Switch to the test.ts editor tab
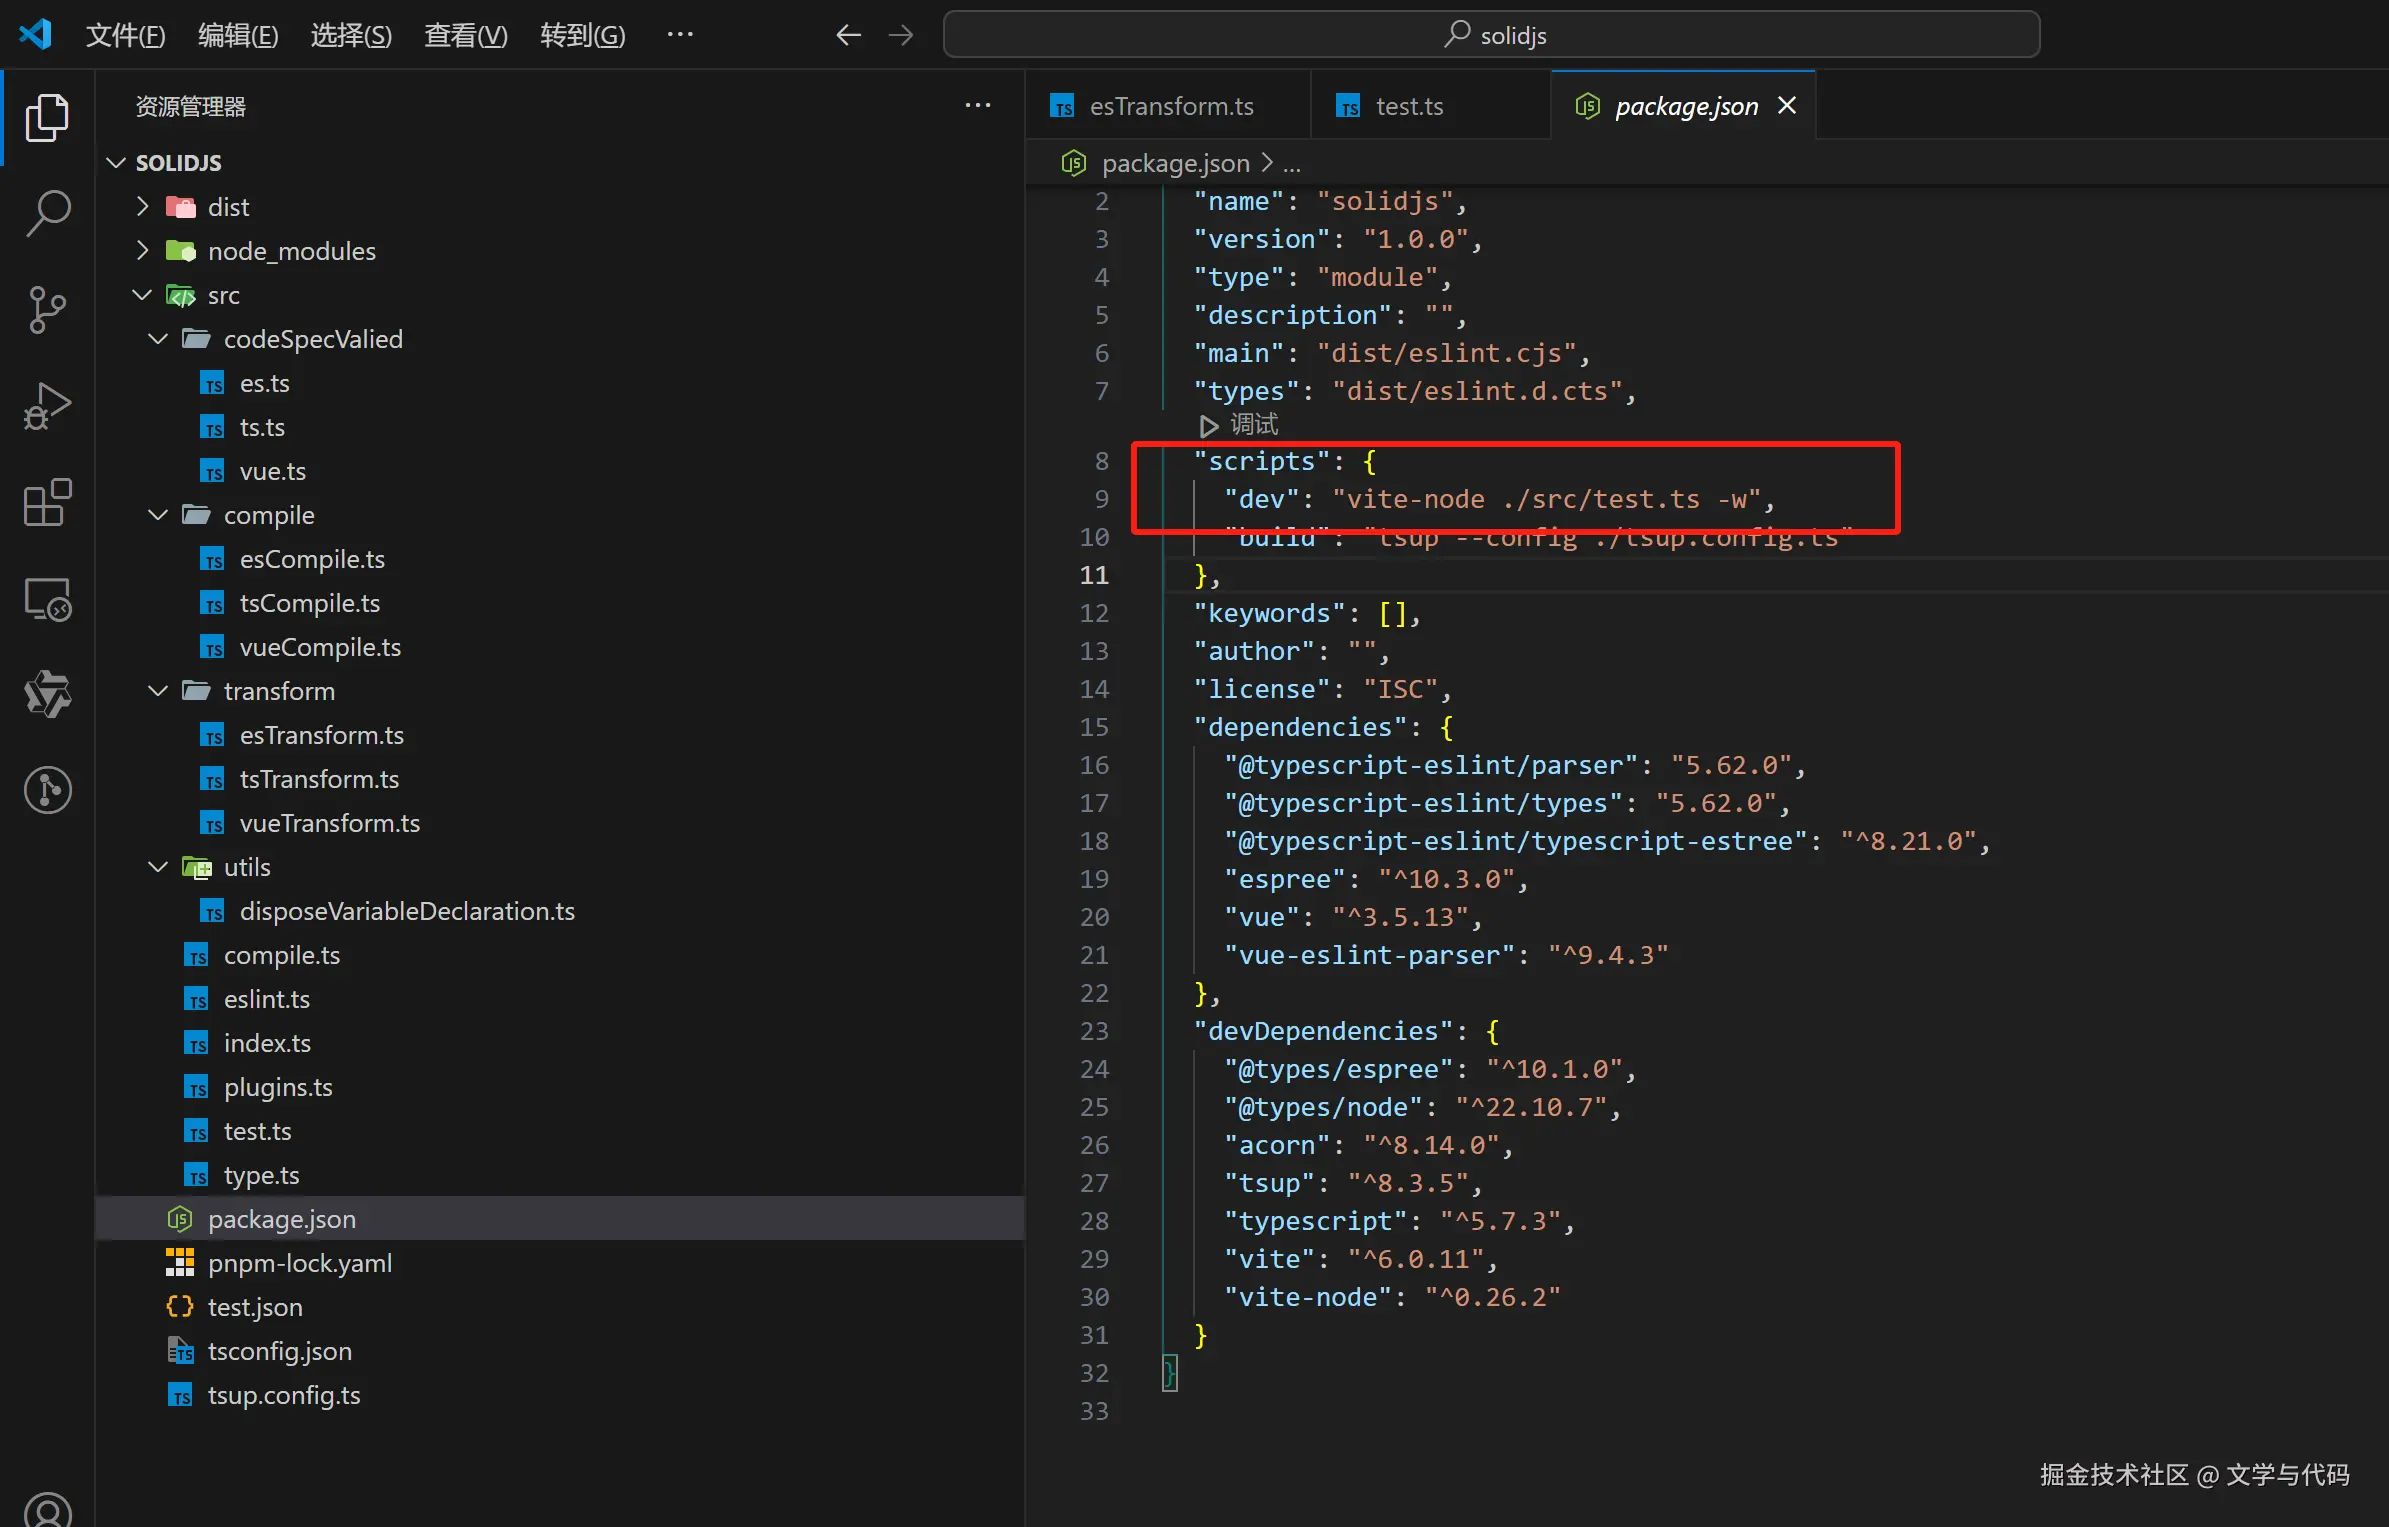 pyautogui.click(x=1408, y=106)
